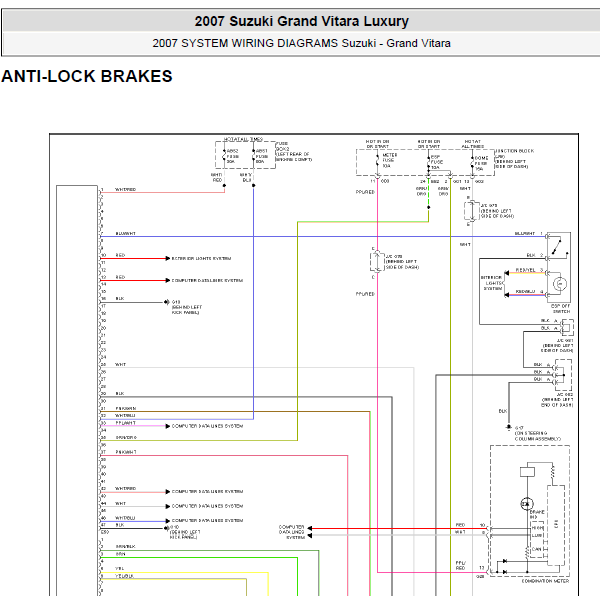600x596 pixels.
Task: Select the BRAKE indicator lamp symbol
Action: tap(527, 504)
